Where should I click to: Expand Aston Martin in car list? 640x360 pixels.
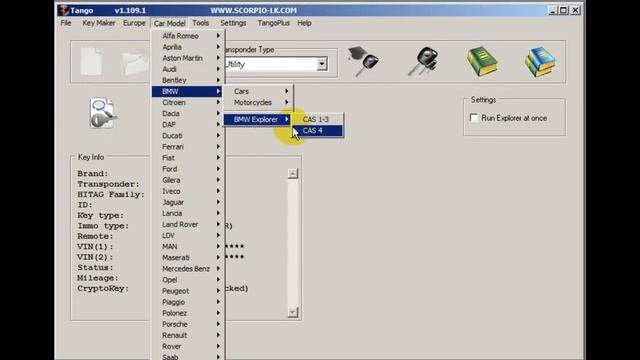pyautogui.click(x=188, y=58)
